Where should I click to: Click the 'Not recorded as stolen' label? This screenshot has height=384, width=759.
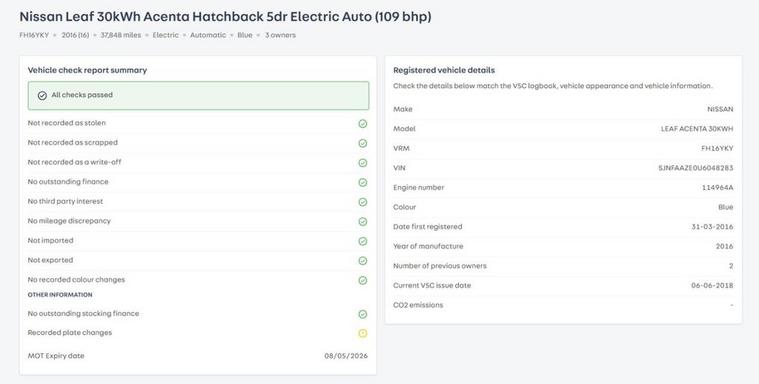click(x=66, y=123)
